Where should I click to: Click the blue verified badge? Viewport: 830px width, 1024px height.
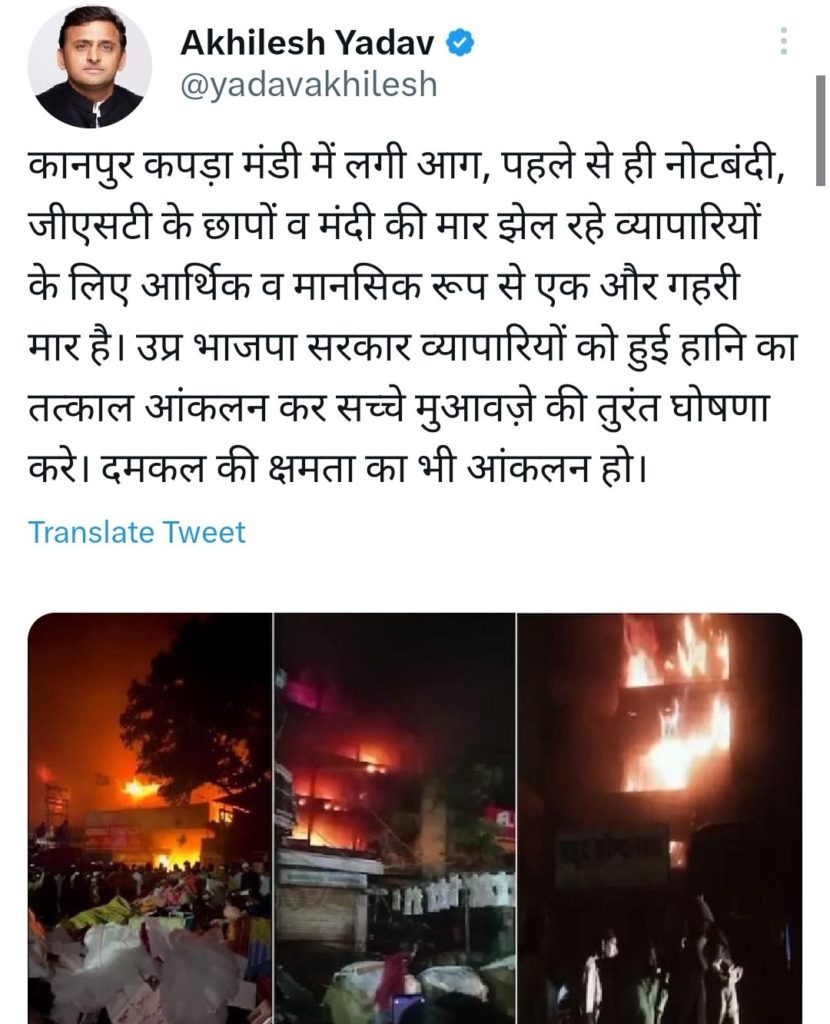pos(460,43)
